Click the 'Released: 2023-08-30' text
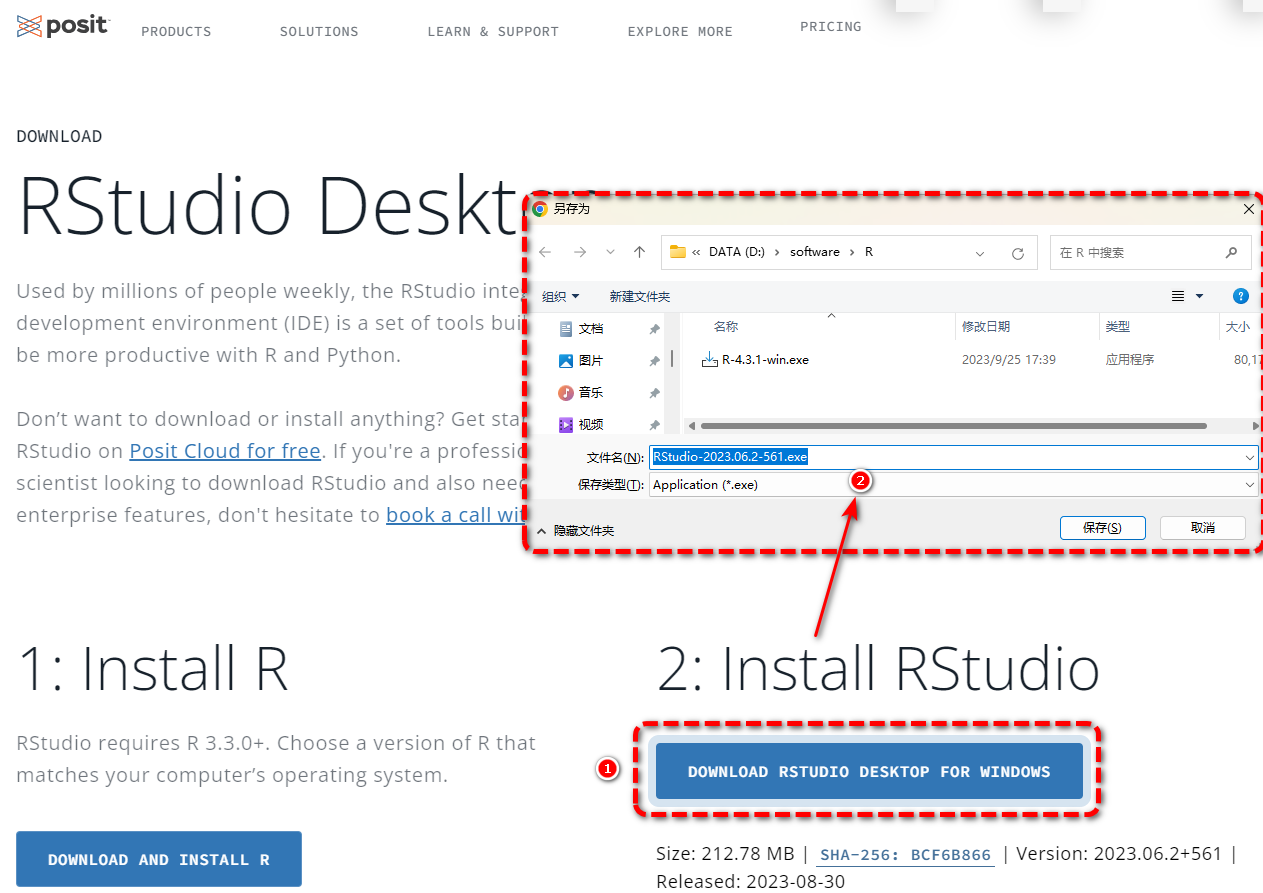This screenshot has width=1263, height=893. [x=753, y=881]
